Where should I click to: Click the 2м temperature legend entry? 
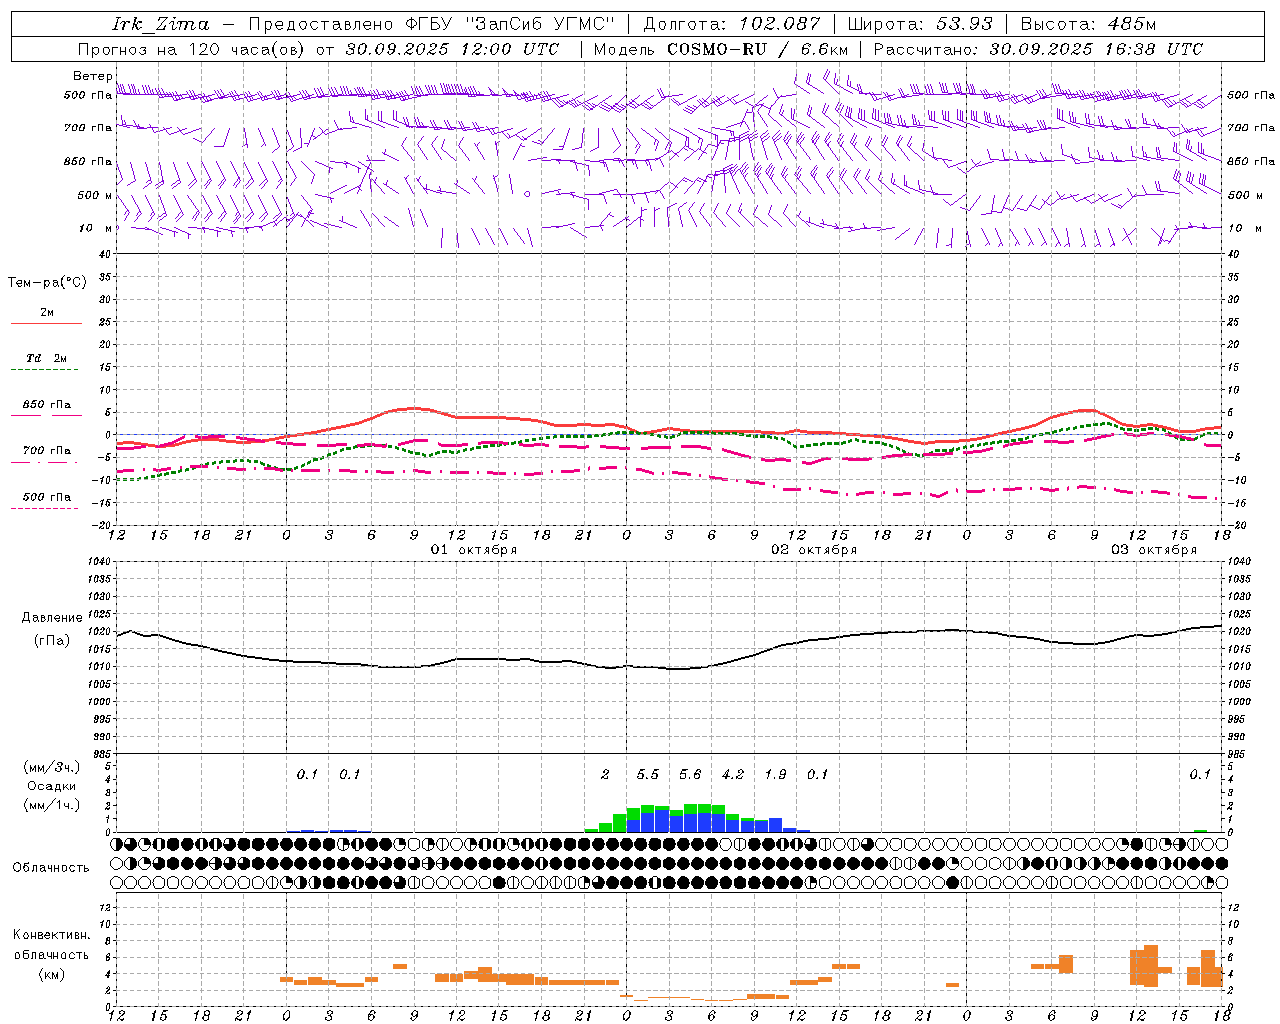[x=47, y=312]
